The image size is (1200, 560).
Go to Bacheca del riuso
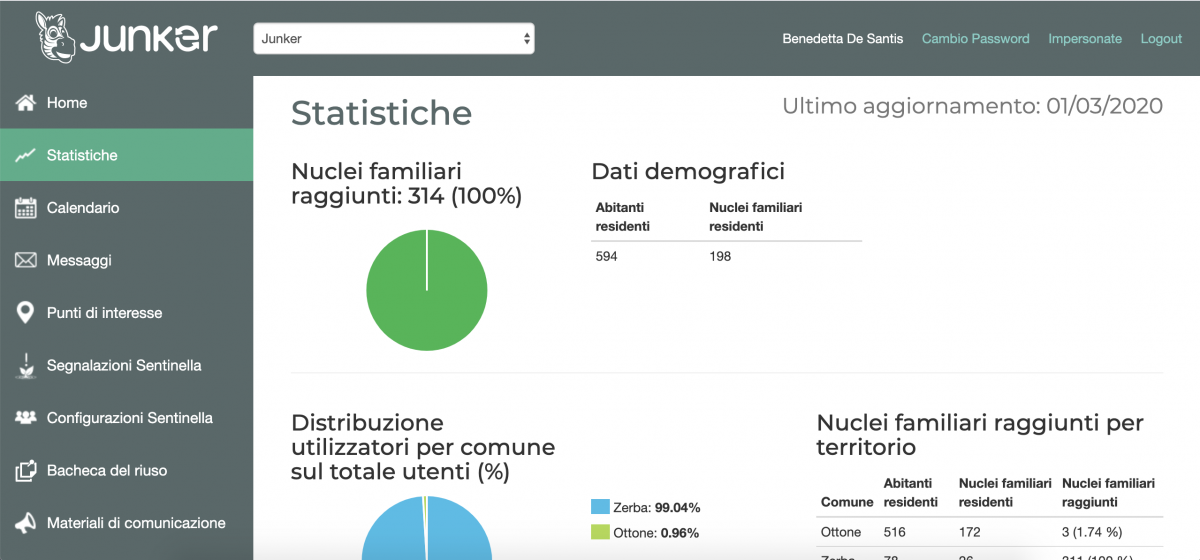[x=126, y=470]
